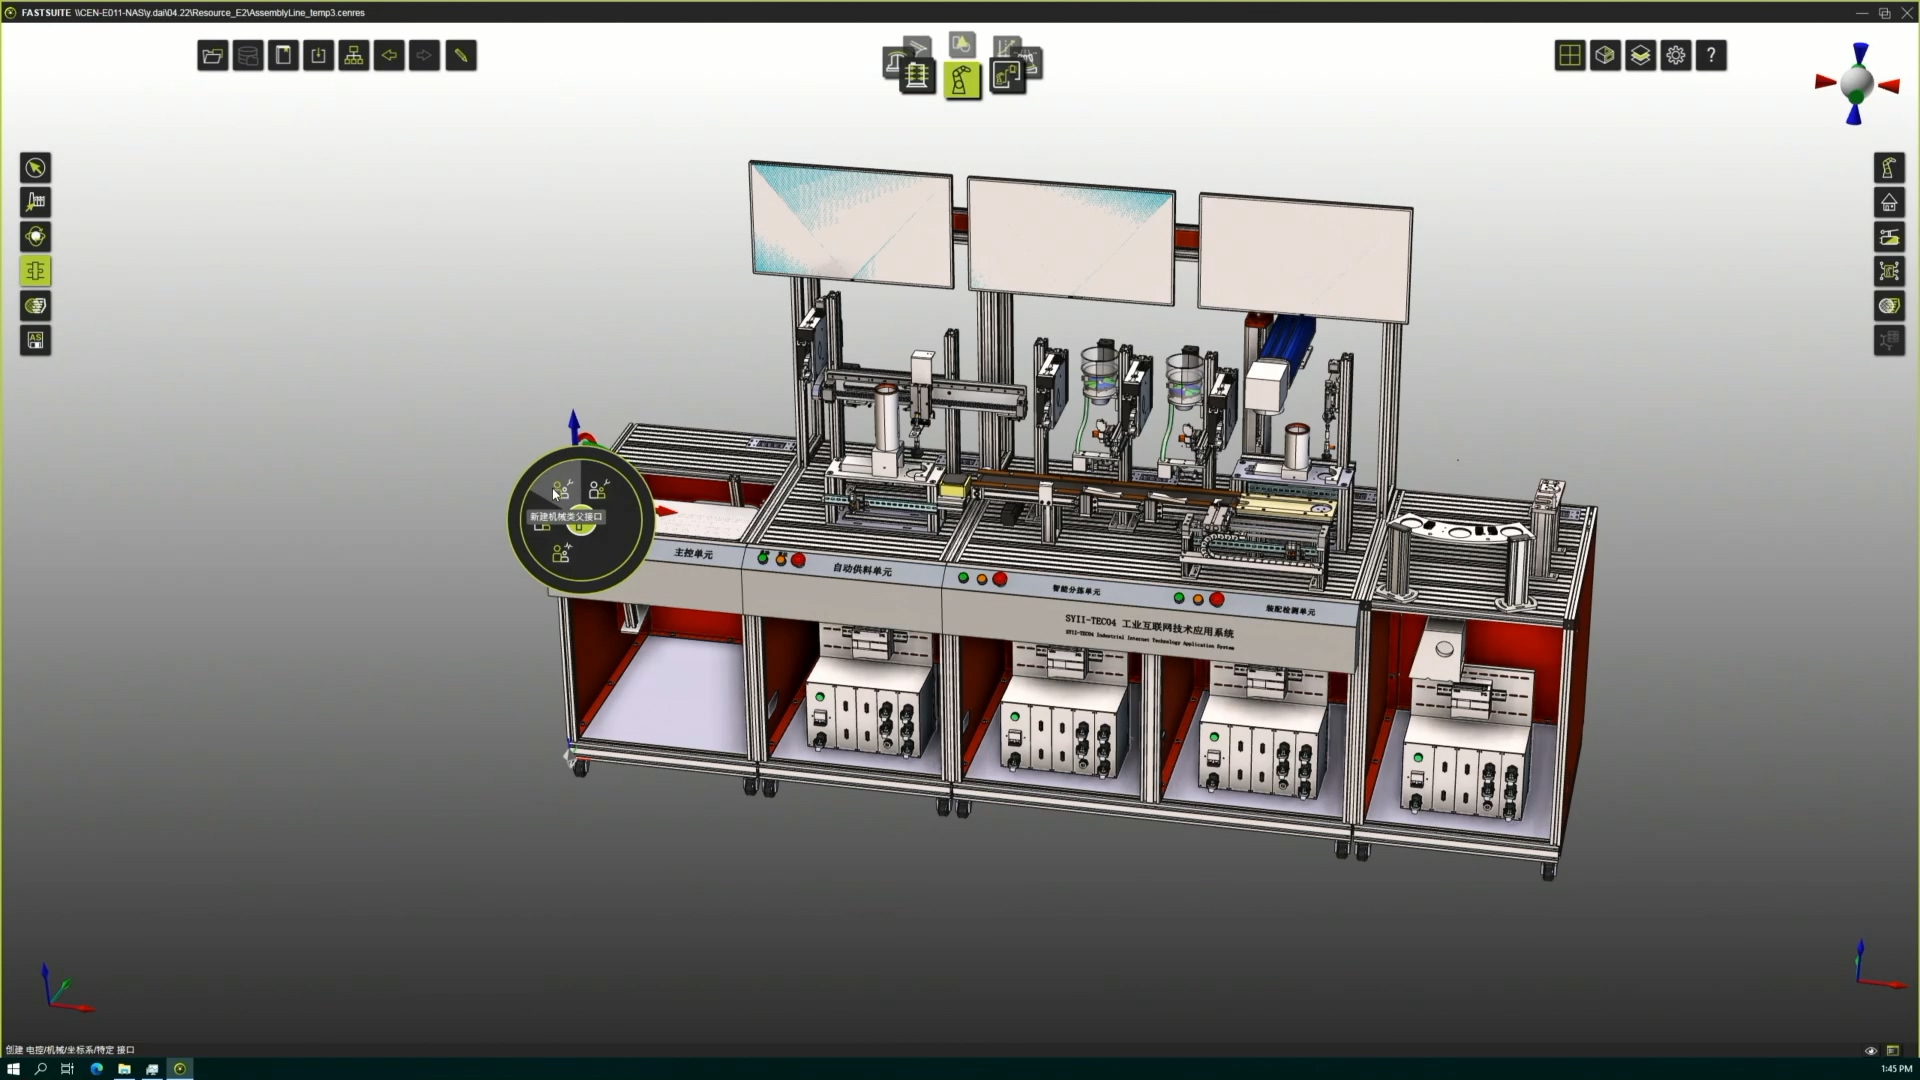The width and height of the screenshot is (1920, 1080).
Task: Open the shaded cube display mode icon
Action: pyautogui.click(x=1605, y=56)
